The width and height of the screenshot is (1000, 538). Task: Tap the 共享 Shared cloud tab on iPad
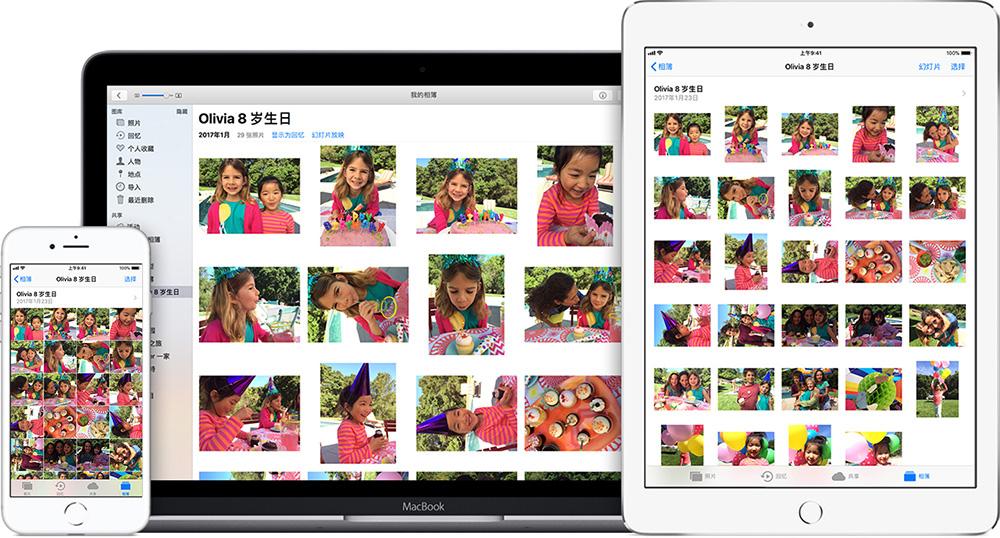[846, 476]
